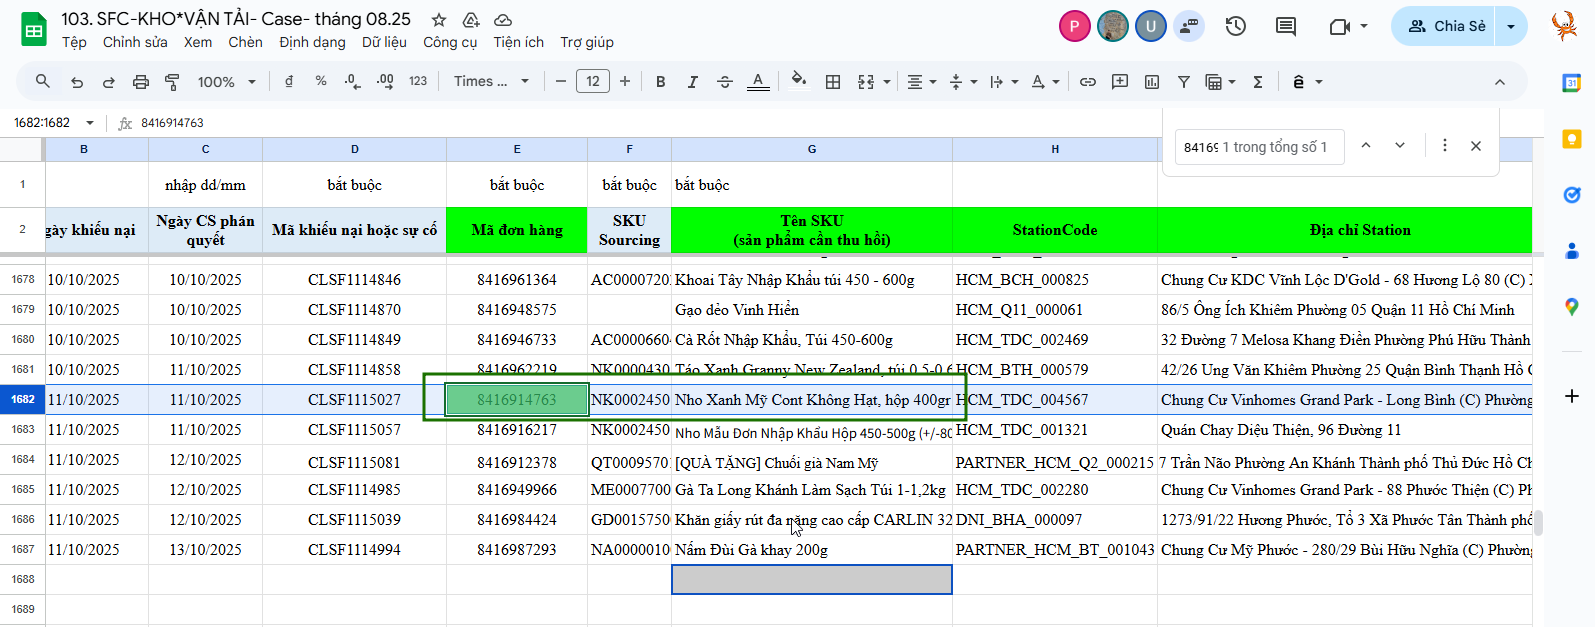This screenshot has width=1595, height=627.
Task: Start a Meet call camera icon
Action: click(1340, 26)
